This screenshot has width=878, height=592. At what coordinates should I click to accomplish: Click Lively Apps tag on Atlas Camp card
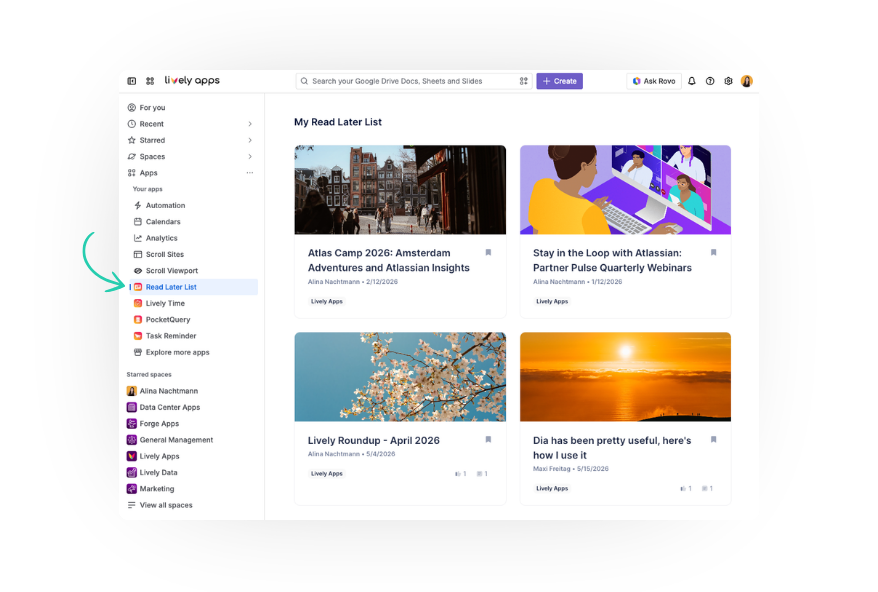pyautogui.click(x=326, y=301)
